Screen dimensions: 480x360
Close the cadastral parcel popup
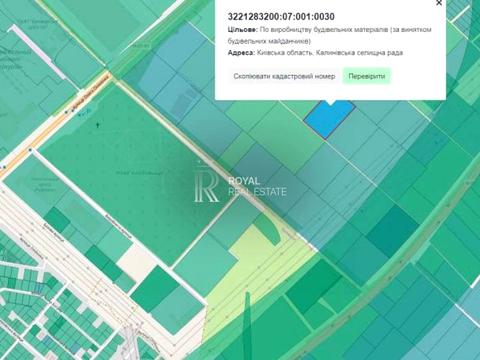click(x=439, y=3)
